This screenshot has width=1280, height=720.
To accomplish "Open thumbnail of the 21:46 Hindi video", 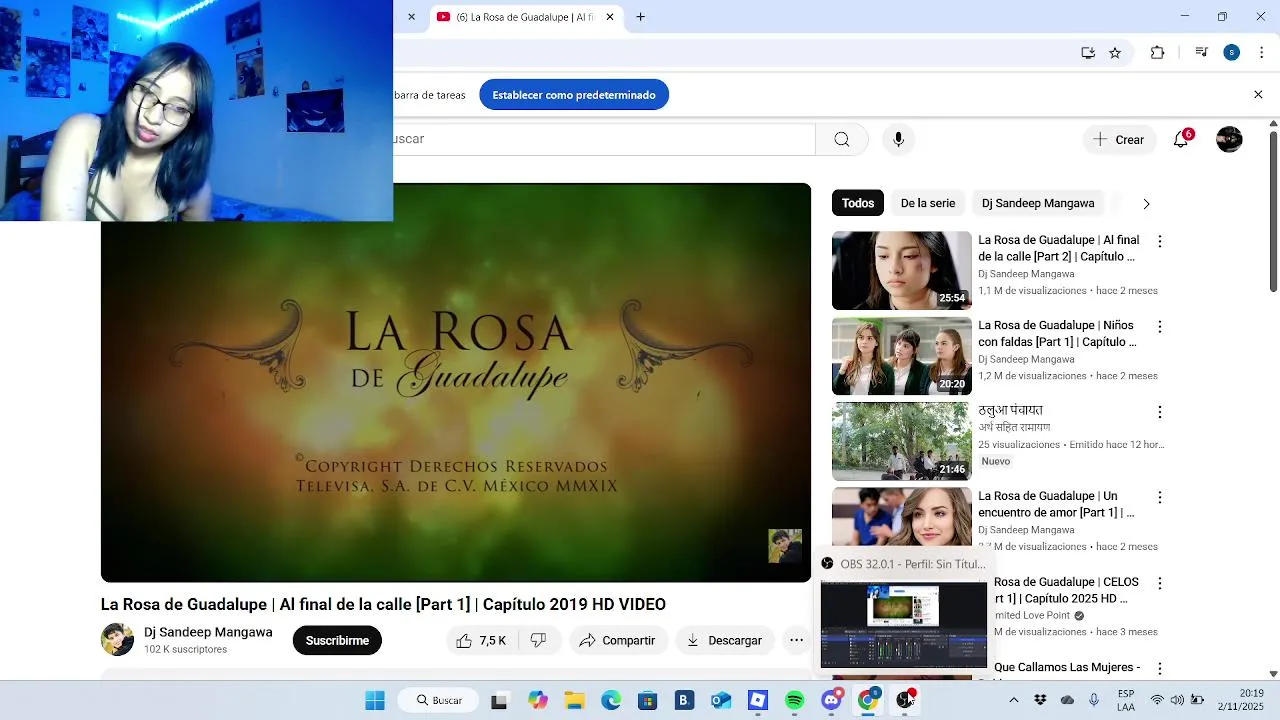I will tap(902, 442).
